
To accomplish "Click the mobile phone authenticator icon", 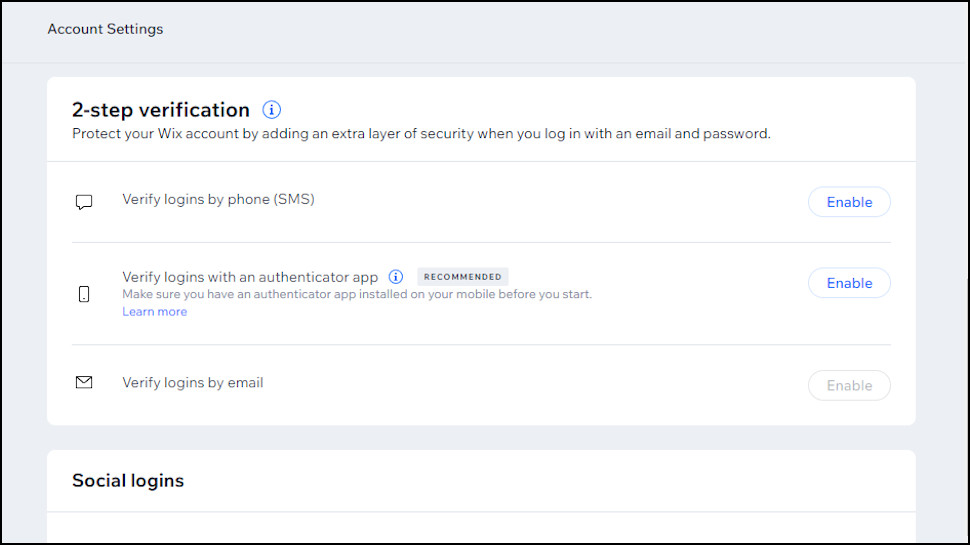I will [x=84, y=294].
